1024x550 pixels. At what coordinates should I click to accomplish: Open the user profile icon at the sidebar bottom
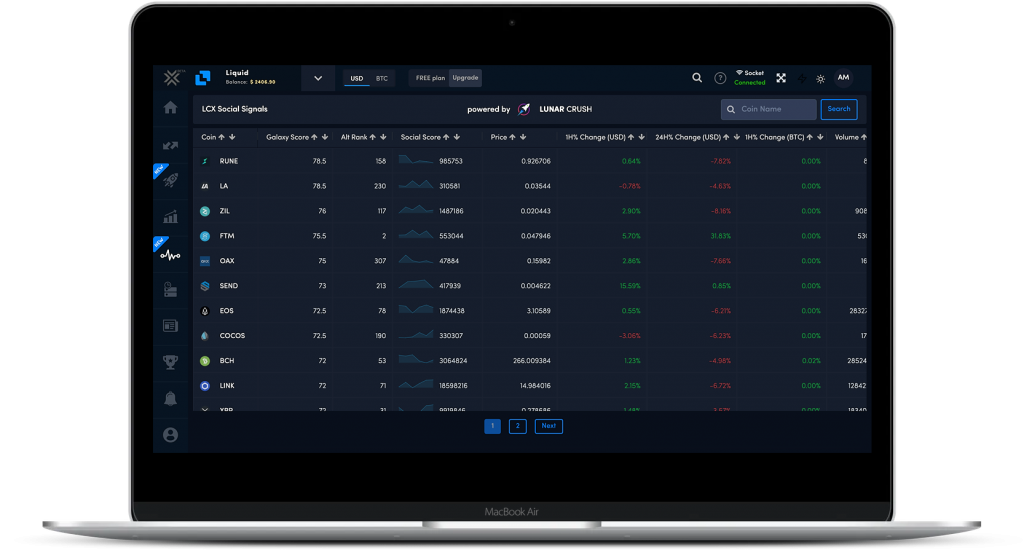click(170, 435)
